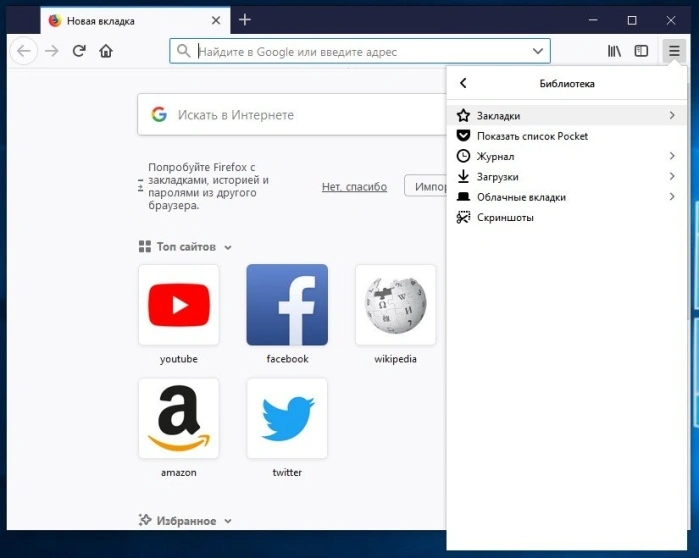
Task: Expand the Журнал submenu
Action: (x=566, y=156)
